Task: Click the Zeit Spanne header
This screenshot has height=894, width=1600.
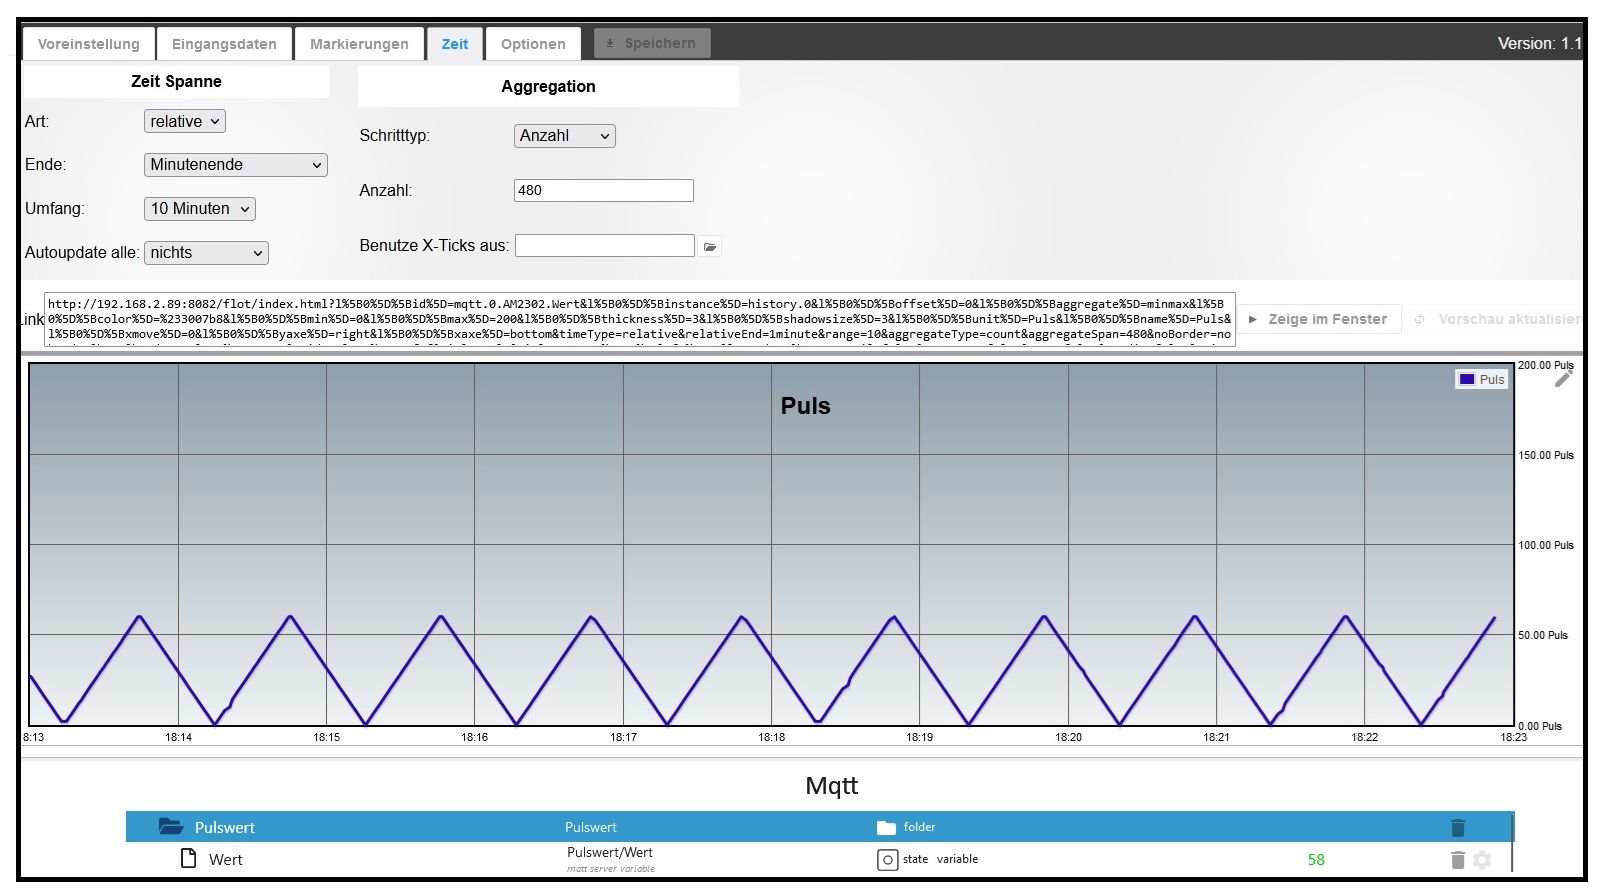Action: point(176,81)
